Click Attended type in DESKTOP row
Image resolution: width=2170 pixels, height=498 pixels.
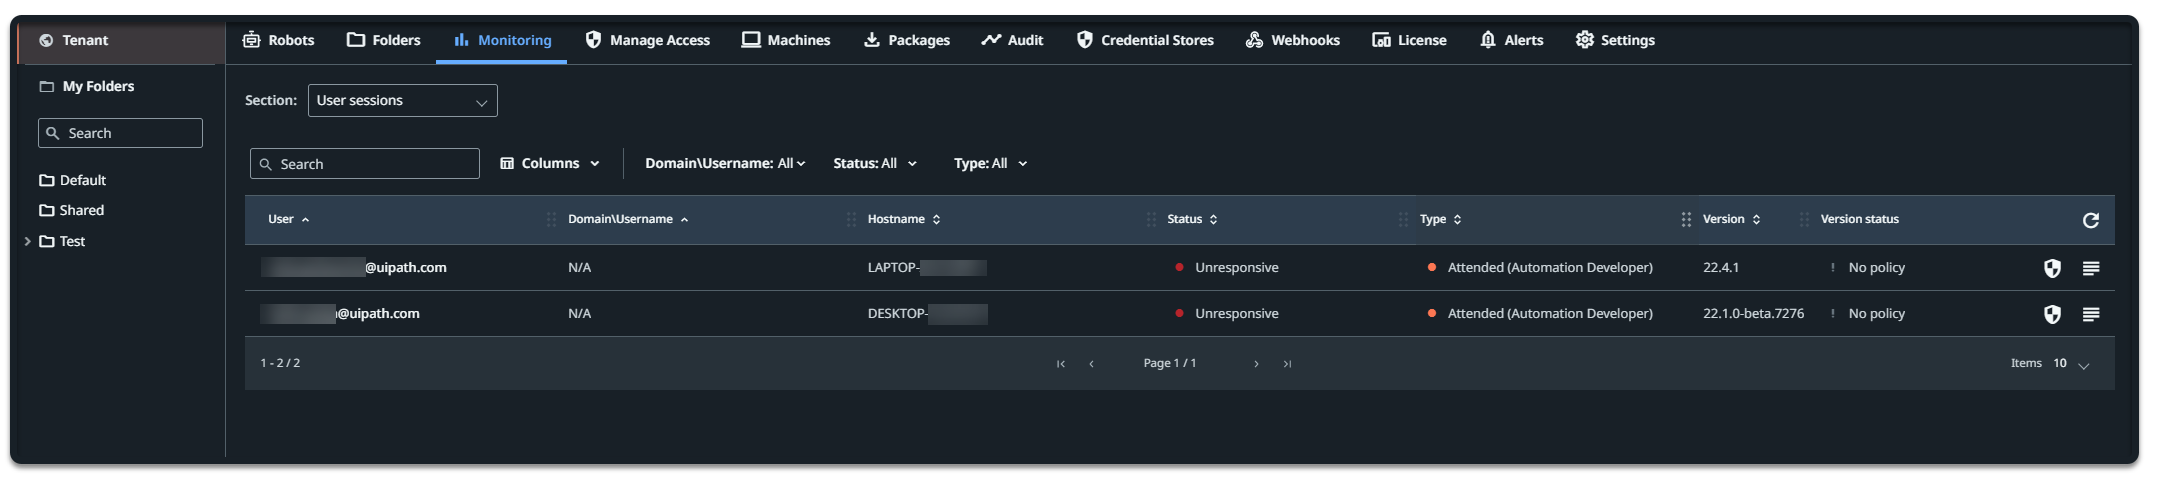1550,313
